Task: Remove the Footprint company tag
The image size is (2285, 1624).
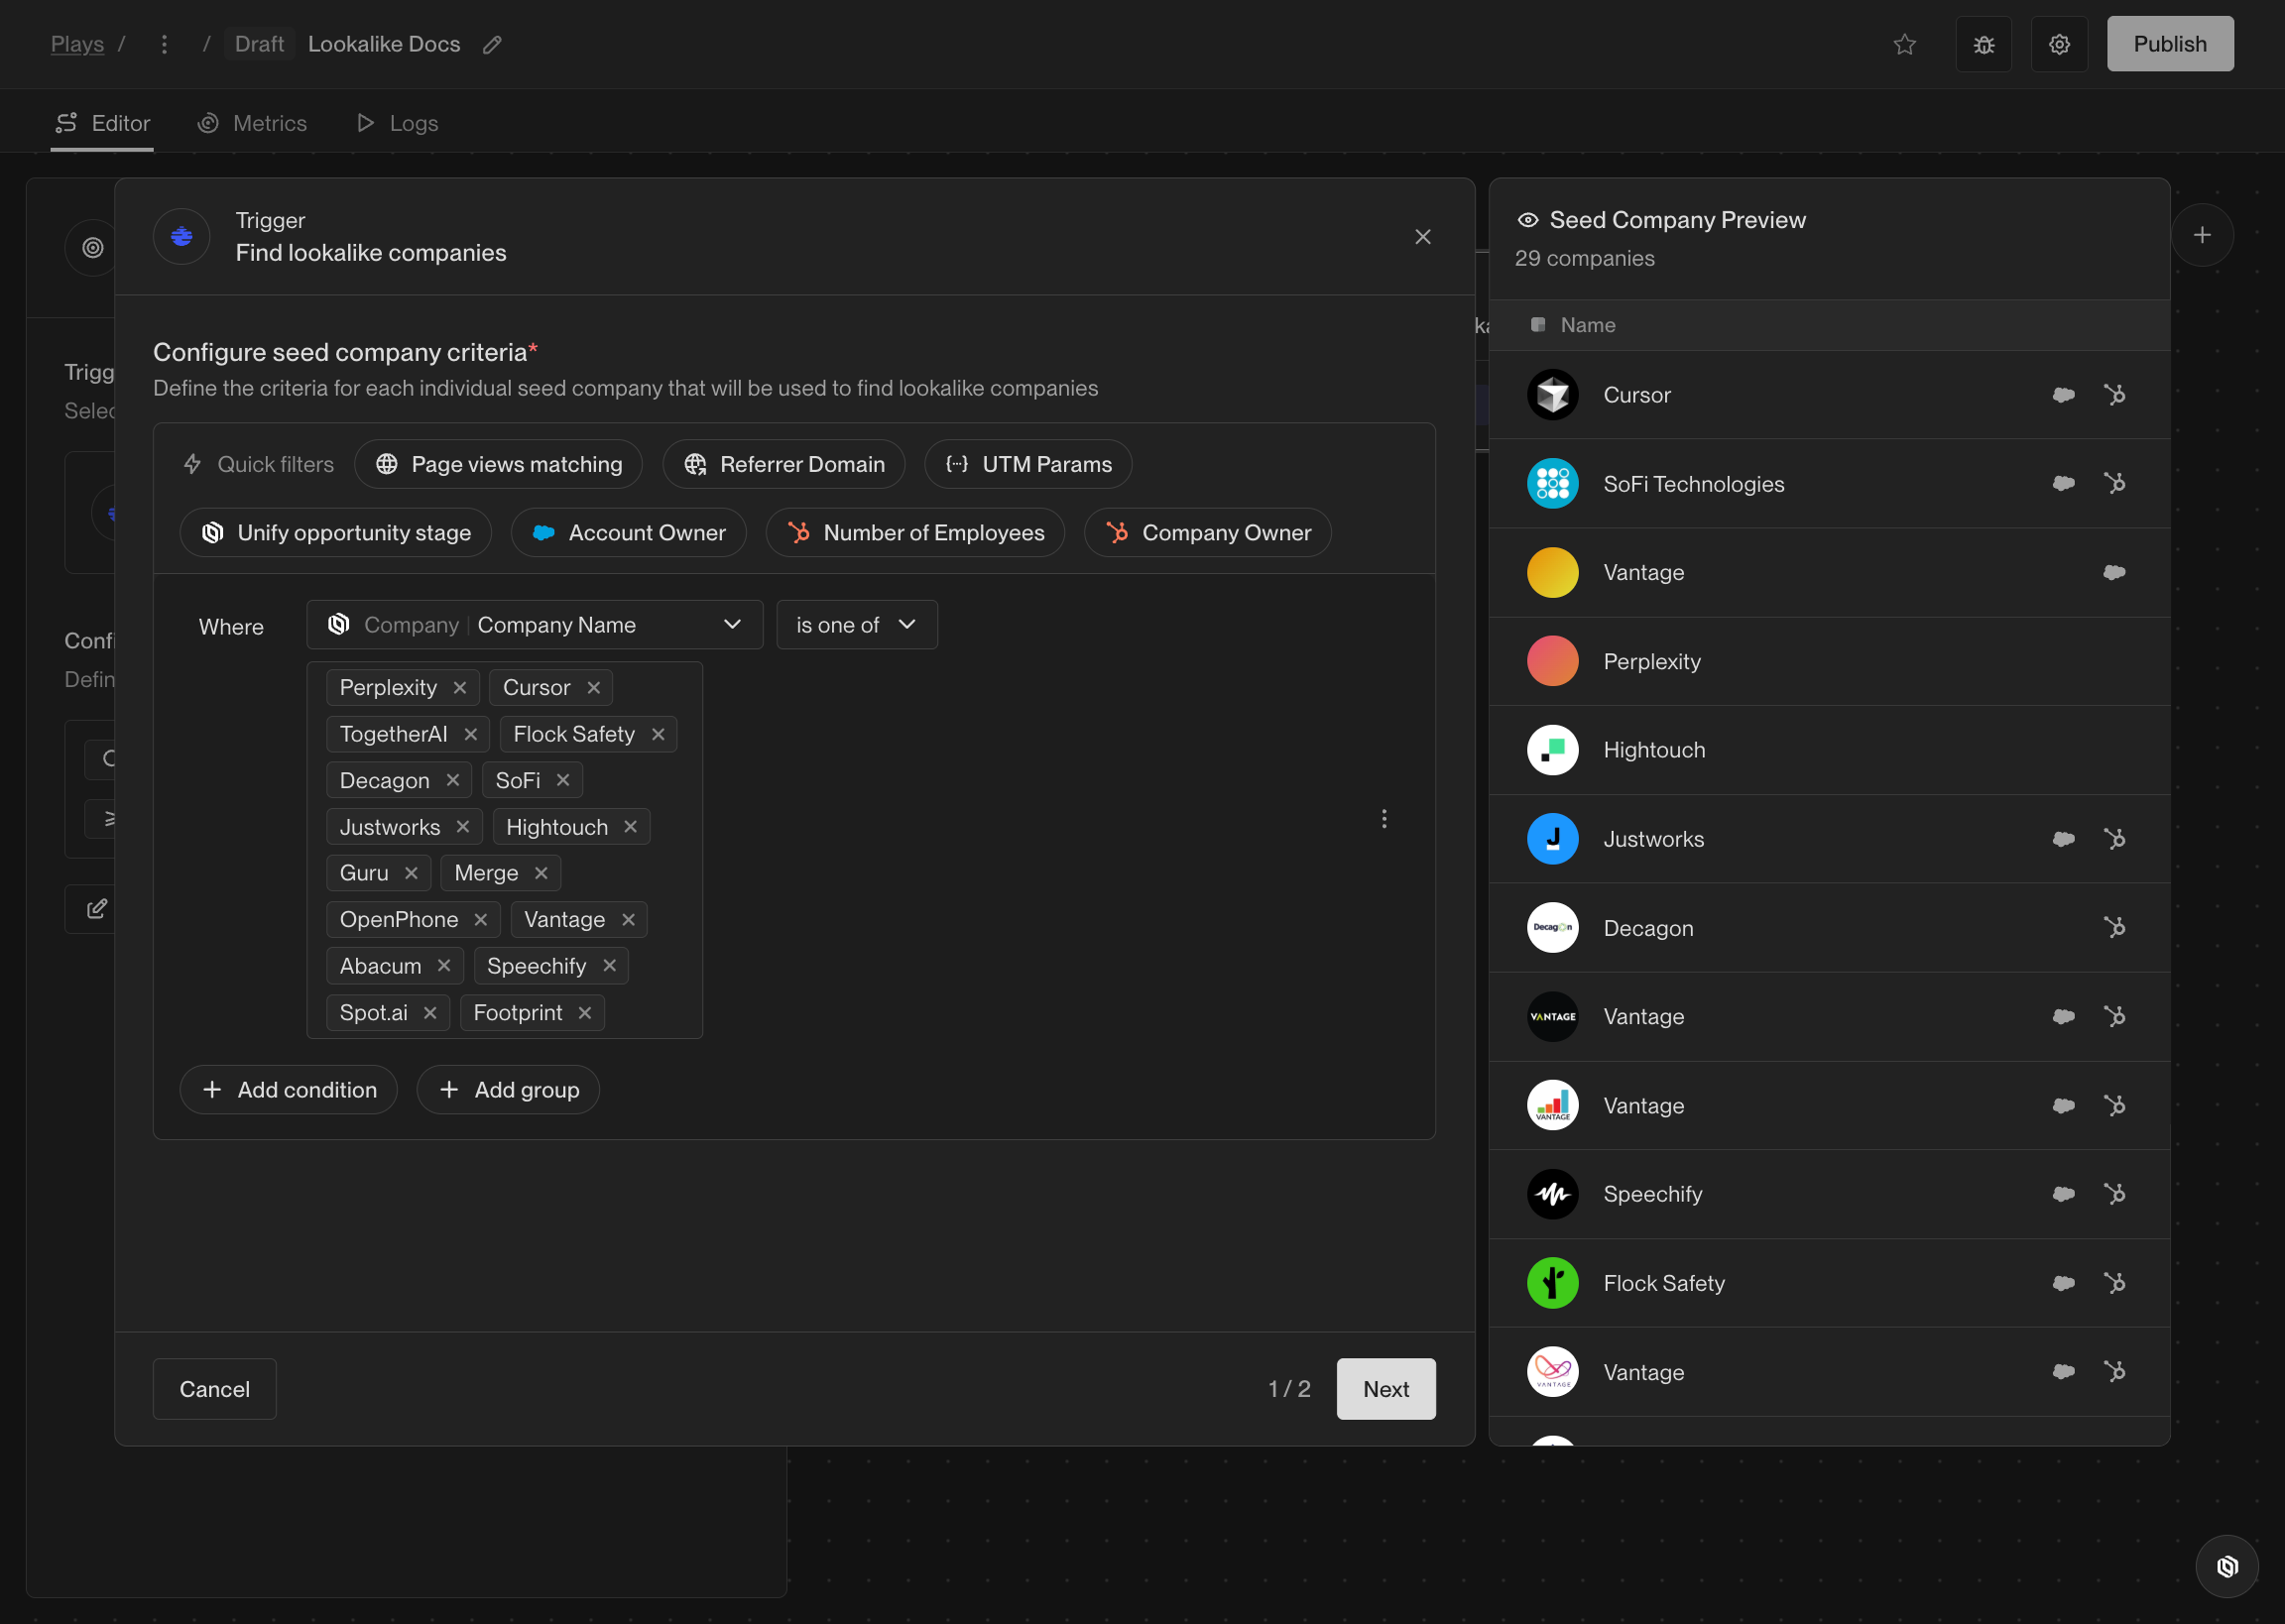Action: coord(585,1013)
